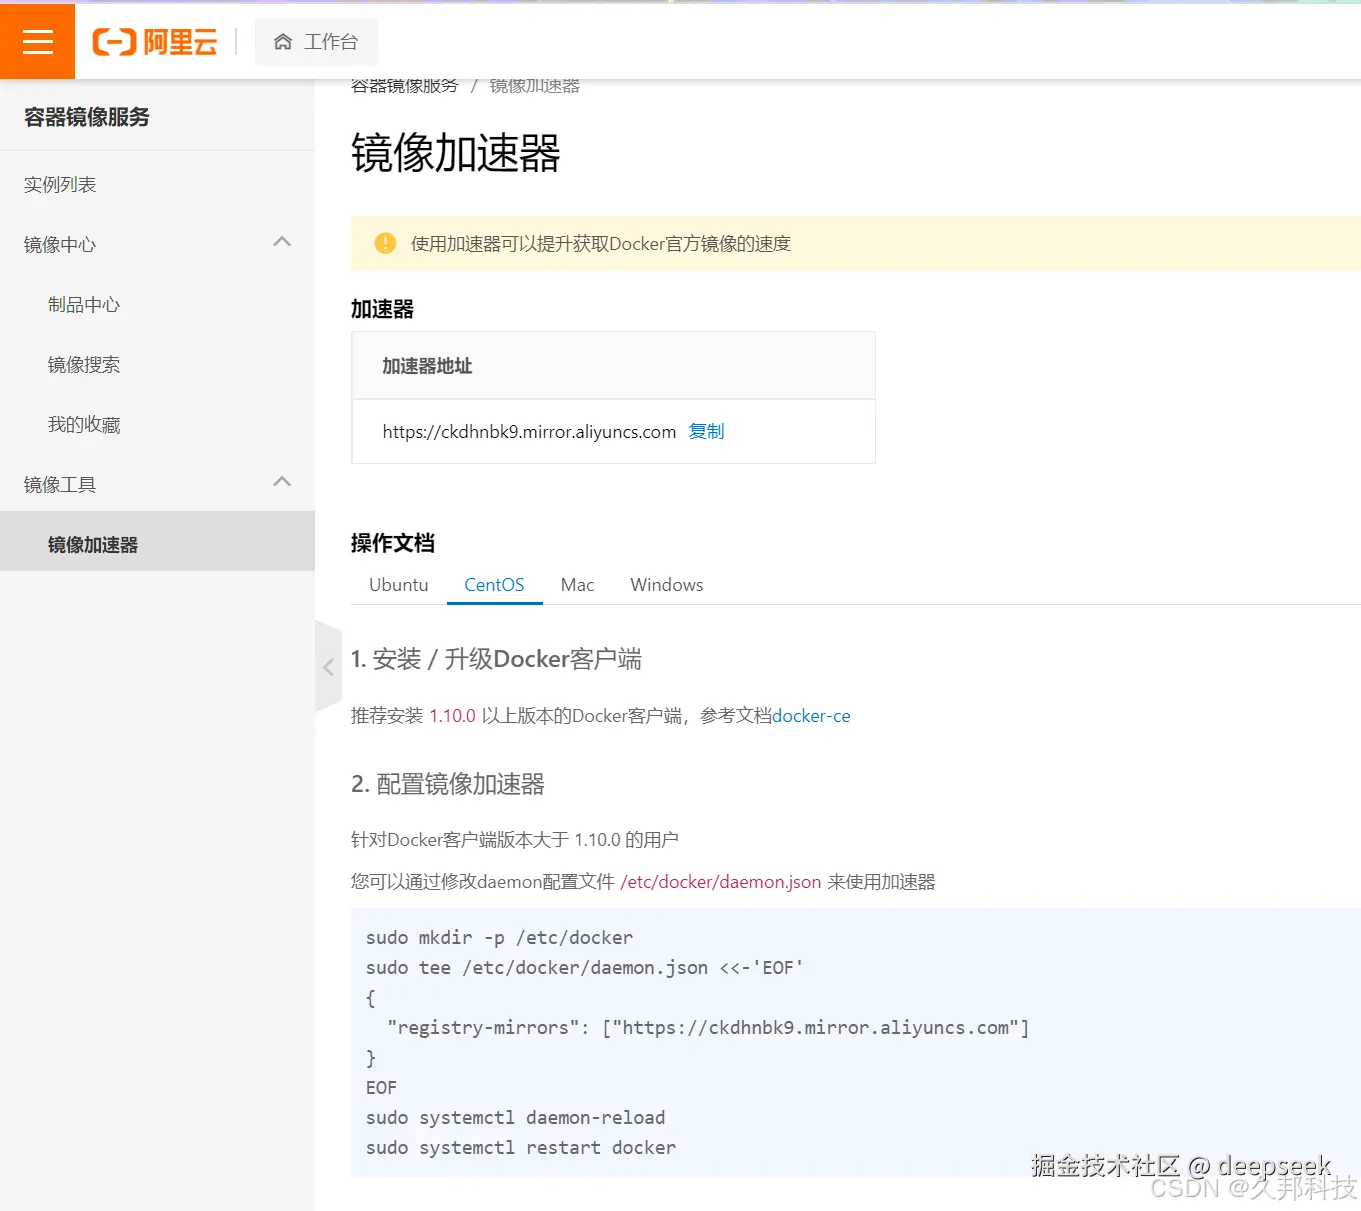The height and width of the screenshot is (1211, 1361).
Task: Open 我的收藏 in the sidebar
Action: 84,425
